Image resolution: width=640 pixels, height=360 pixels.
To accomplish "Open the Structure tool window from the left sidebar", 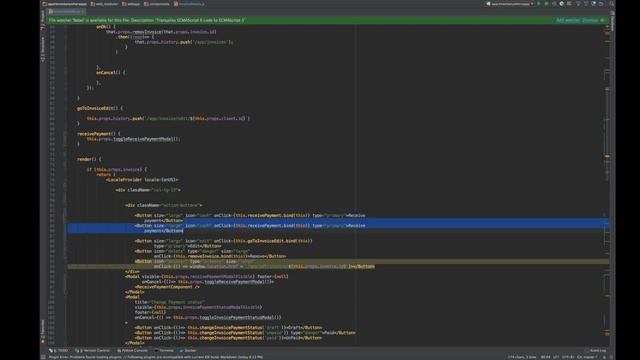I will 43,49.
